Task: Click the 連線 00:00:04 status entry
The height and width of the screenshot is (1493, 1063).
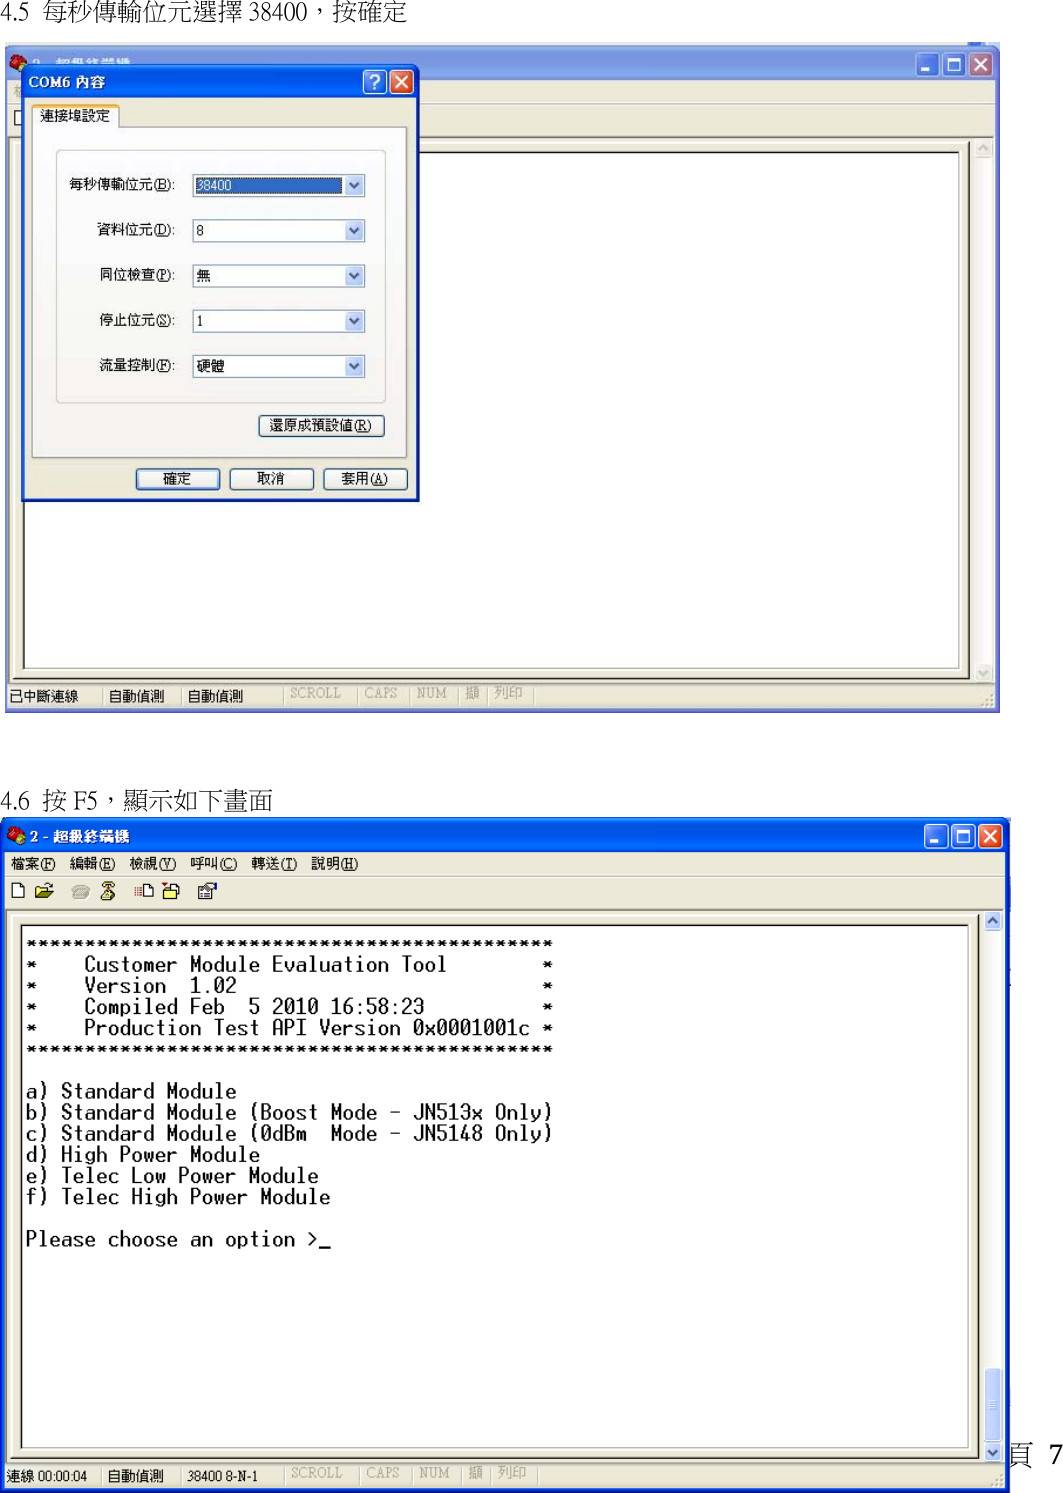Action: [47, 1476]
